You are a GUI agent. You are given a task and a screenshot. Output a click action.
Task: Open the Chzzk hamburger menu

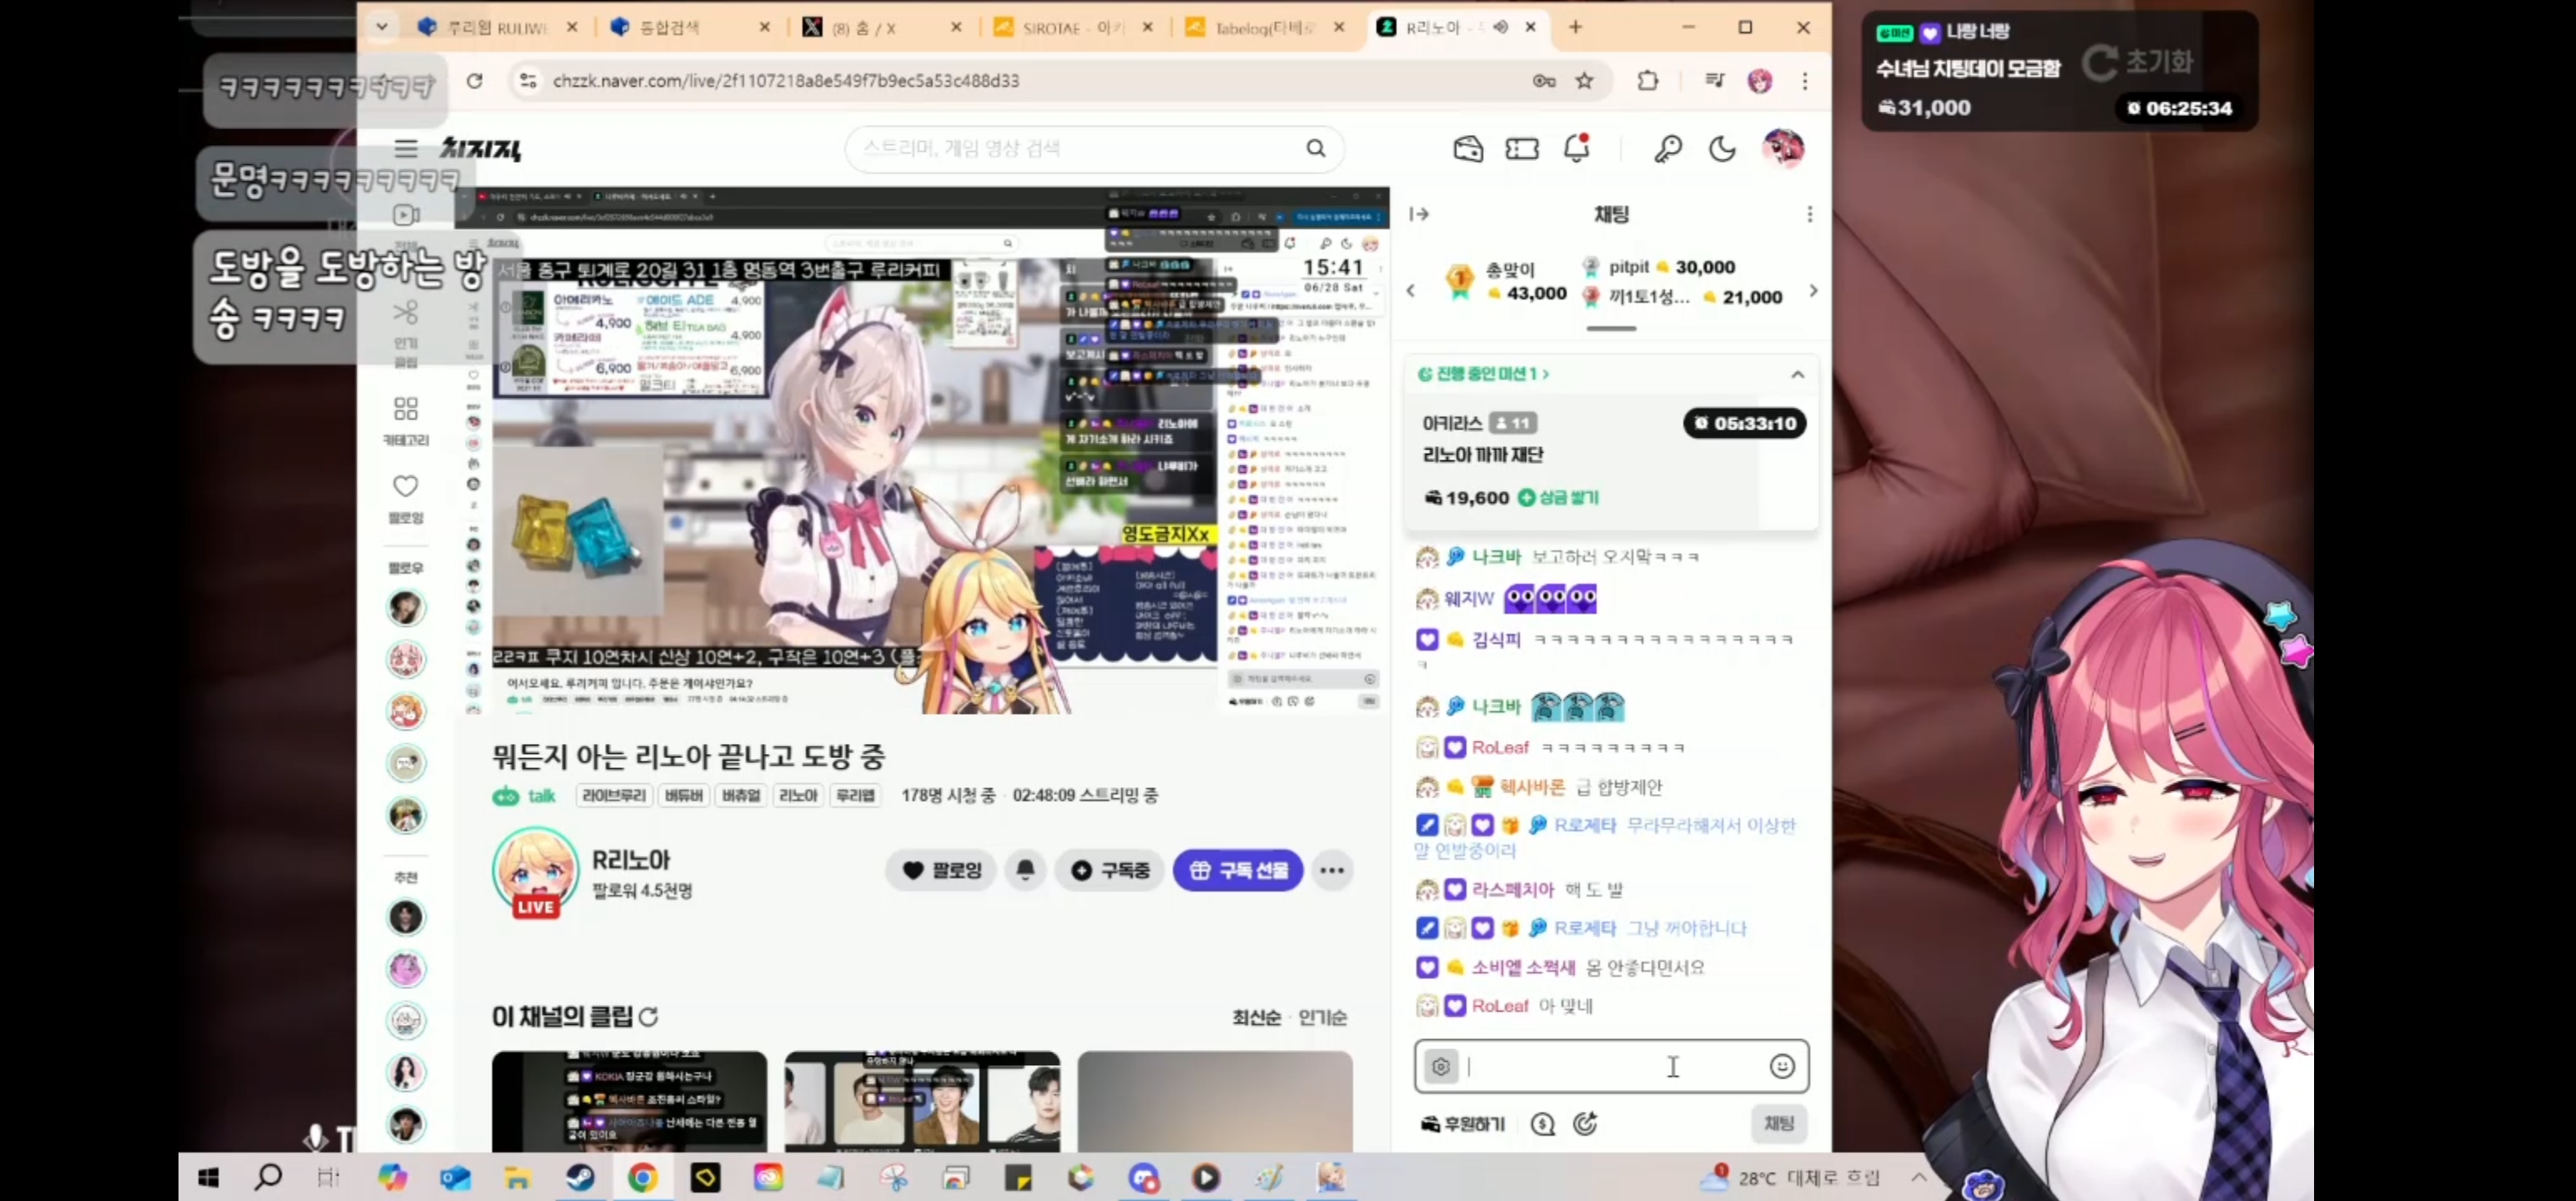(405, 149)
